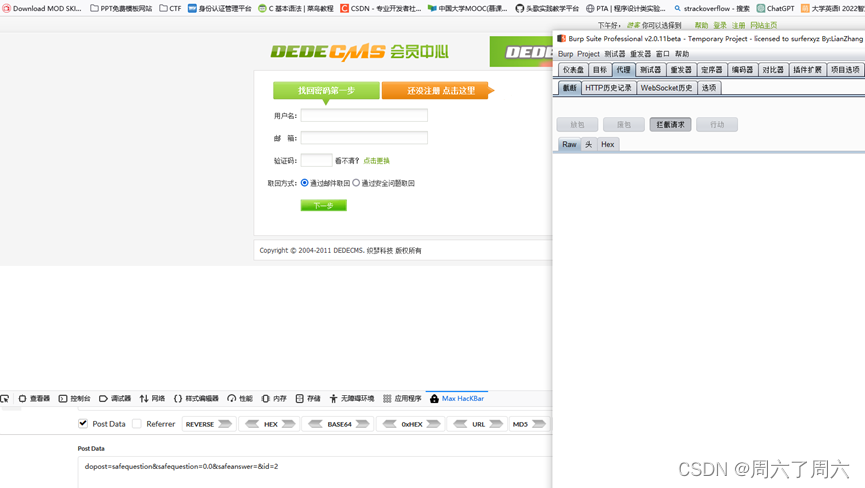Screen dimensions: 865x488
Task: Open the ChatGPT bookmark
Action: 776,8
